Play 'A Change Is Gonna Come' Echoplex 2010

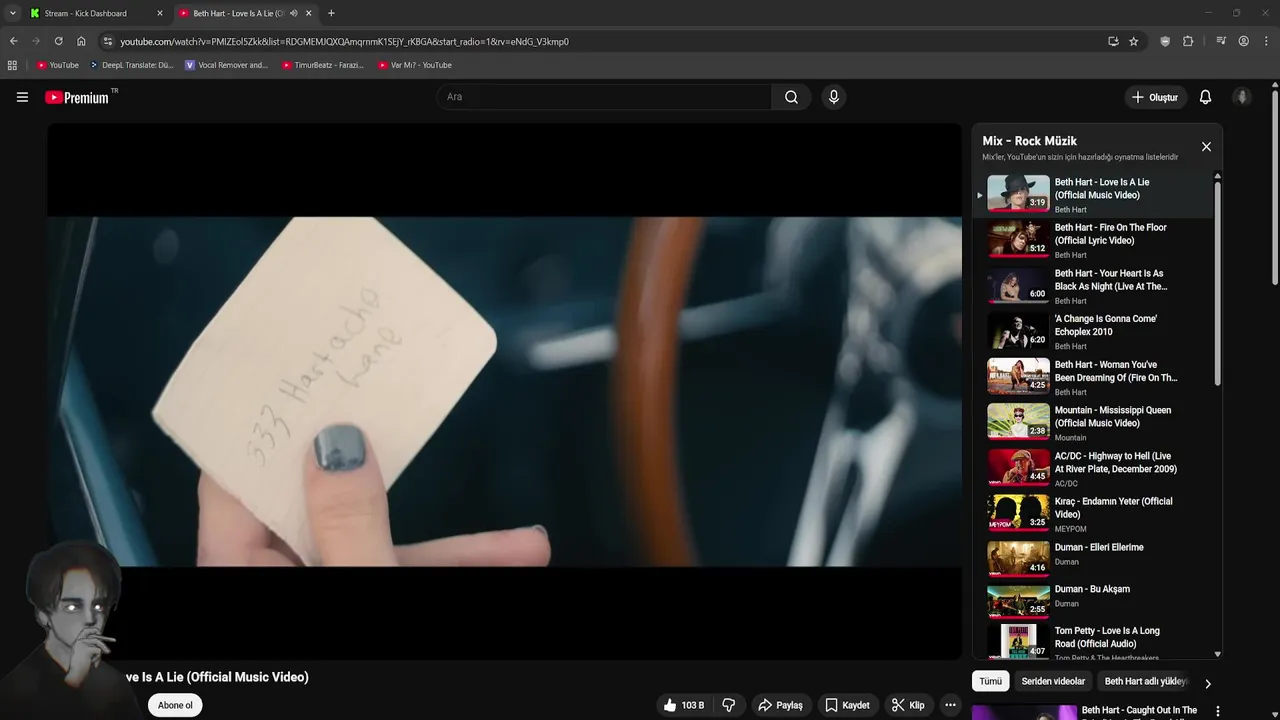(x=1095, y=332)
